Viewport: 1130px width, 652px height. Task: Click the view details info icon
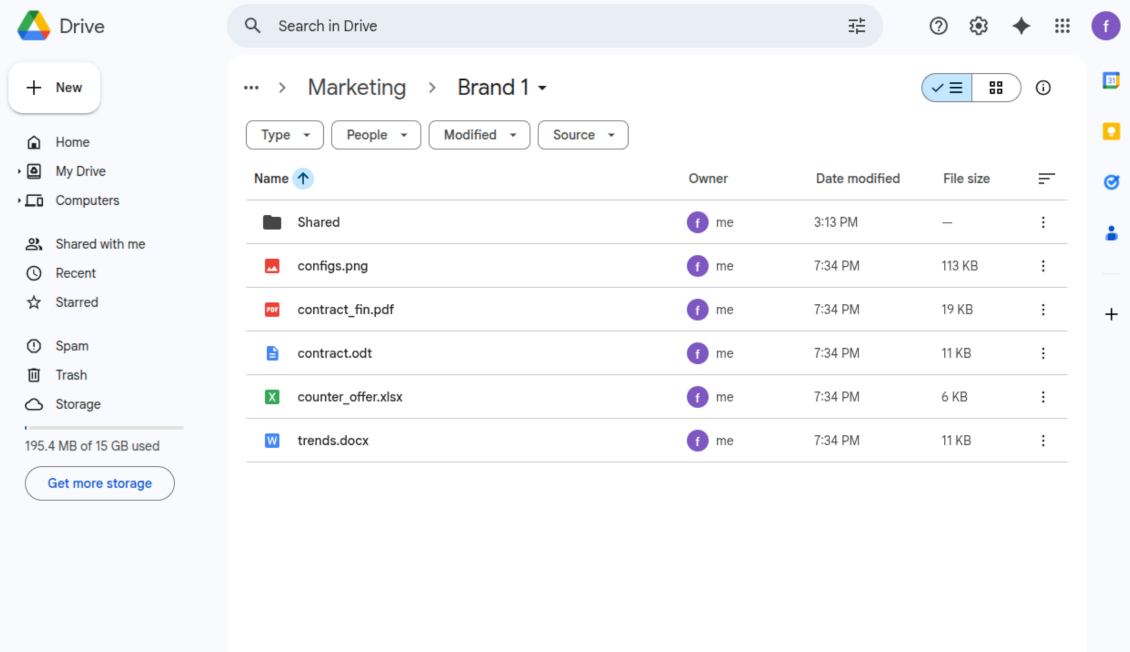pos(1043,88)
